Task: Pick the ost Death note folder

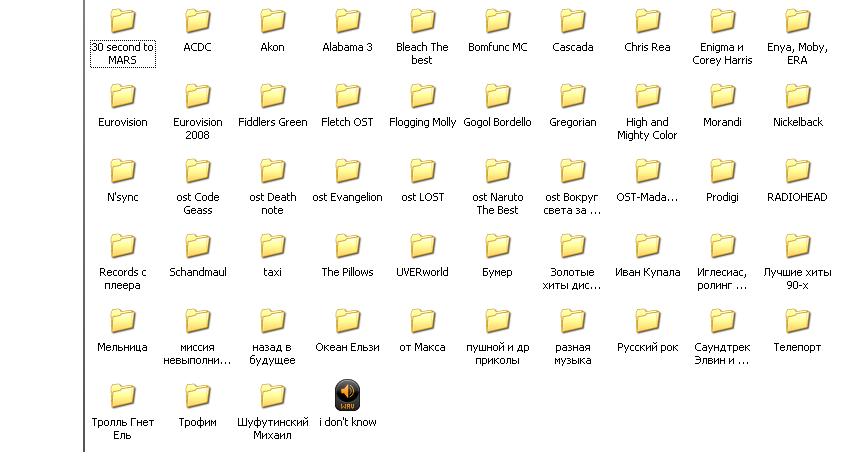Action: tap(273, 171)
